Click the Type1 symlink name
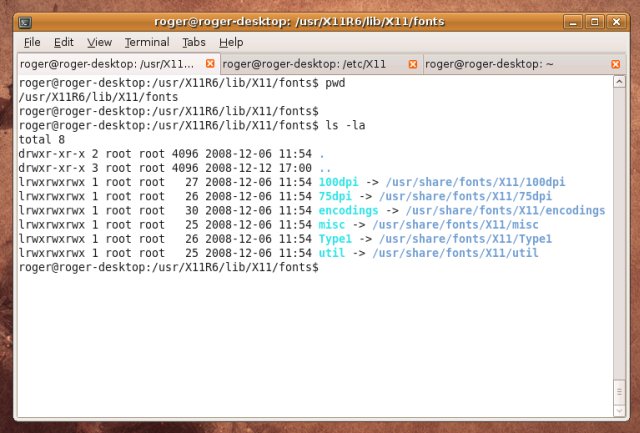 pyautogui.click(x=335, y=239)
